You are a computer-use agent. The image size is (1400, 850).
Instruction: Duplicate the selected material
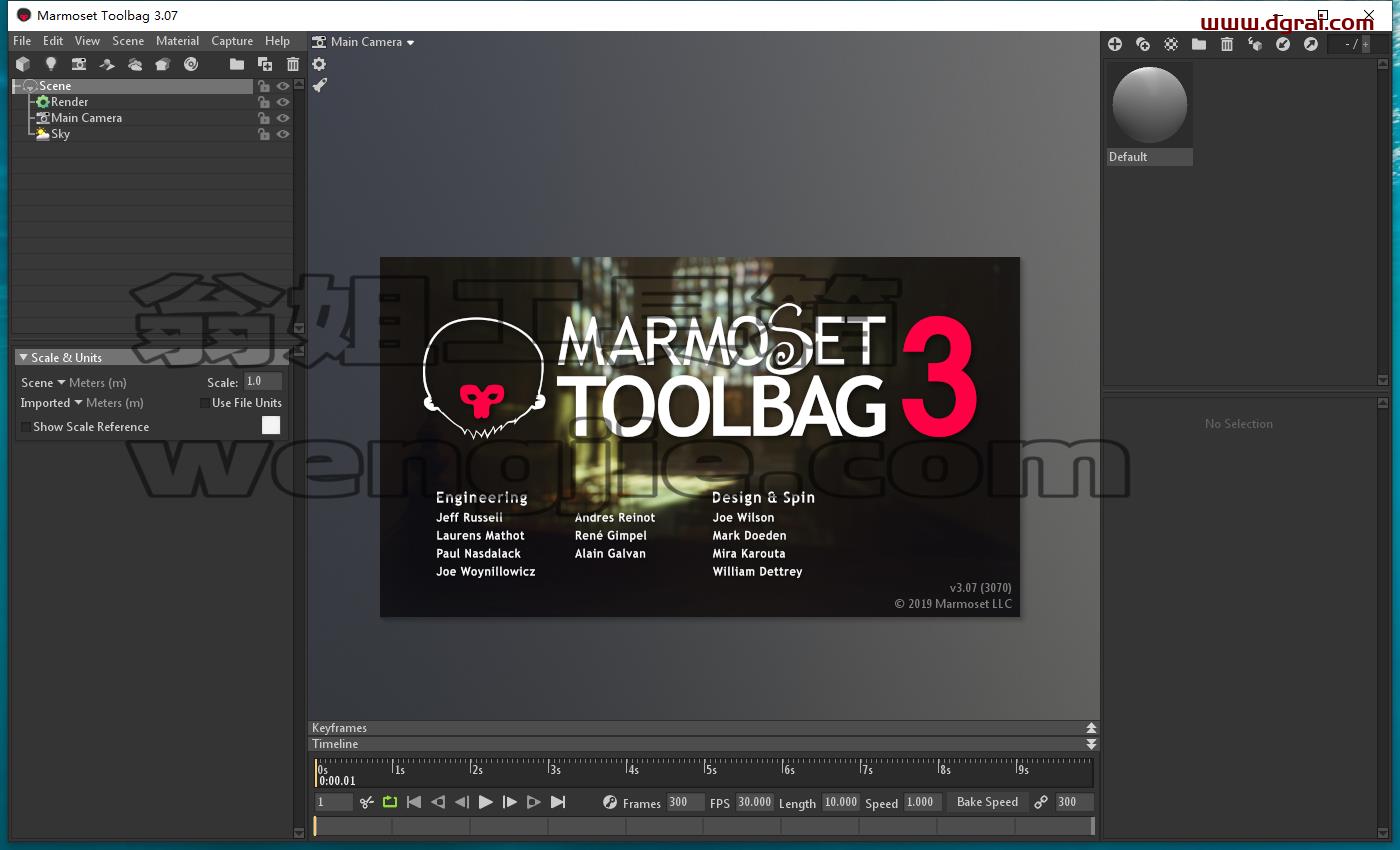[1143, 44]
